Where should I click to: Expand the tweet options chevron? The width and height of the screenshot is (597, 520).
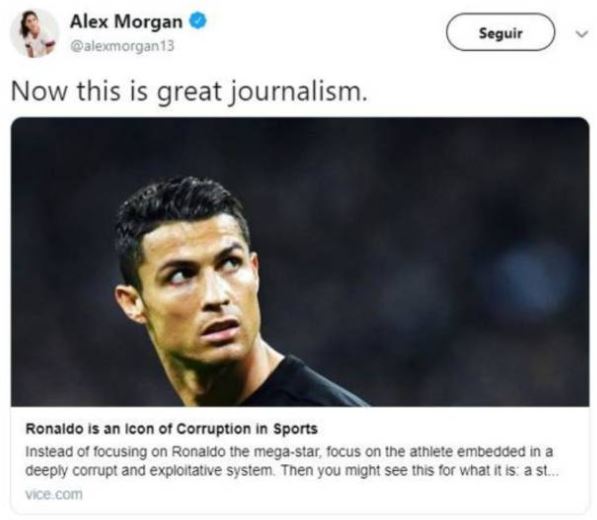point(581,34)
